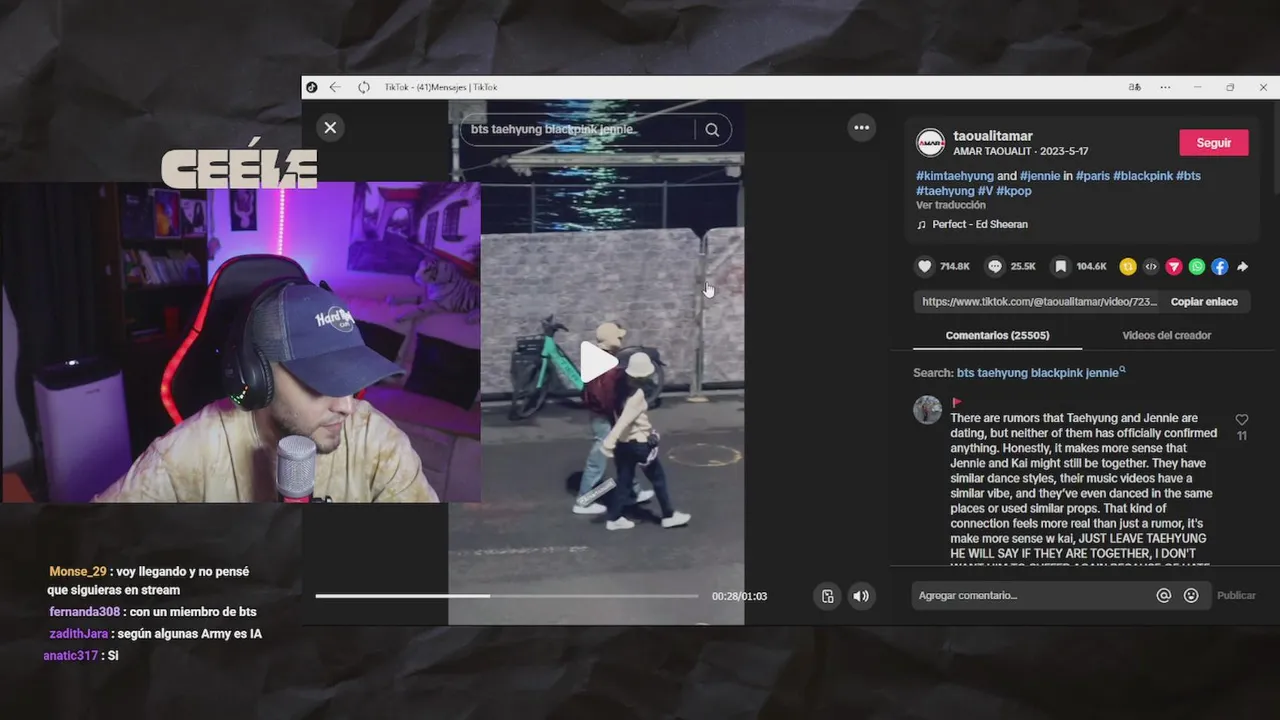Viewport: 1280px width, 720px height.
Task: Open the emoji picker in comment box
Action: coord(1191,595)
